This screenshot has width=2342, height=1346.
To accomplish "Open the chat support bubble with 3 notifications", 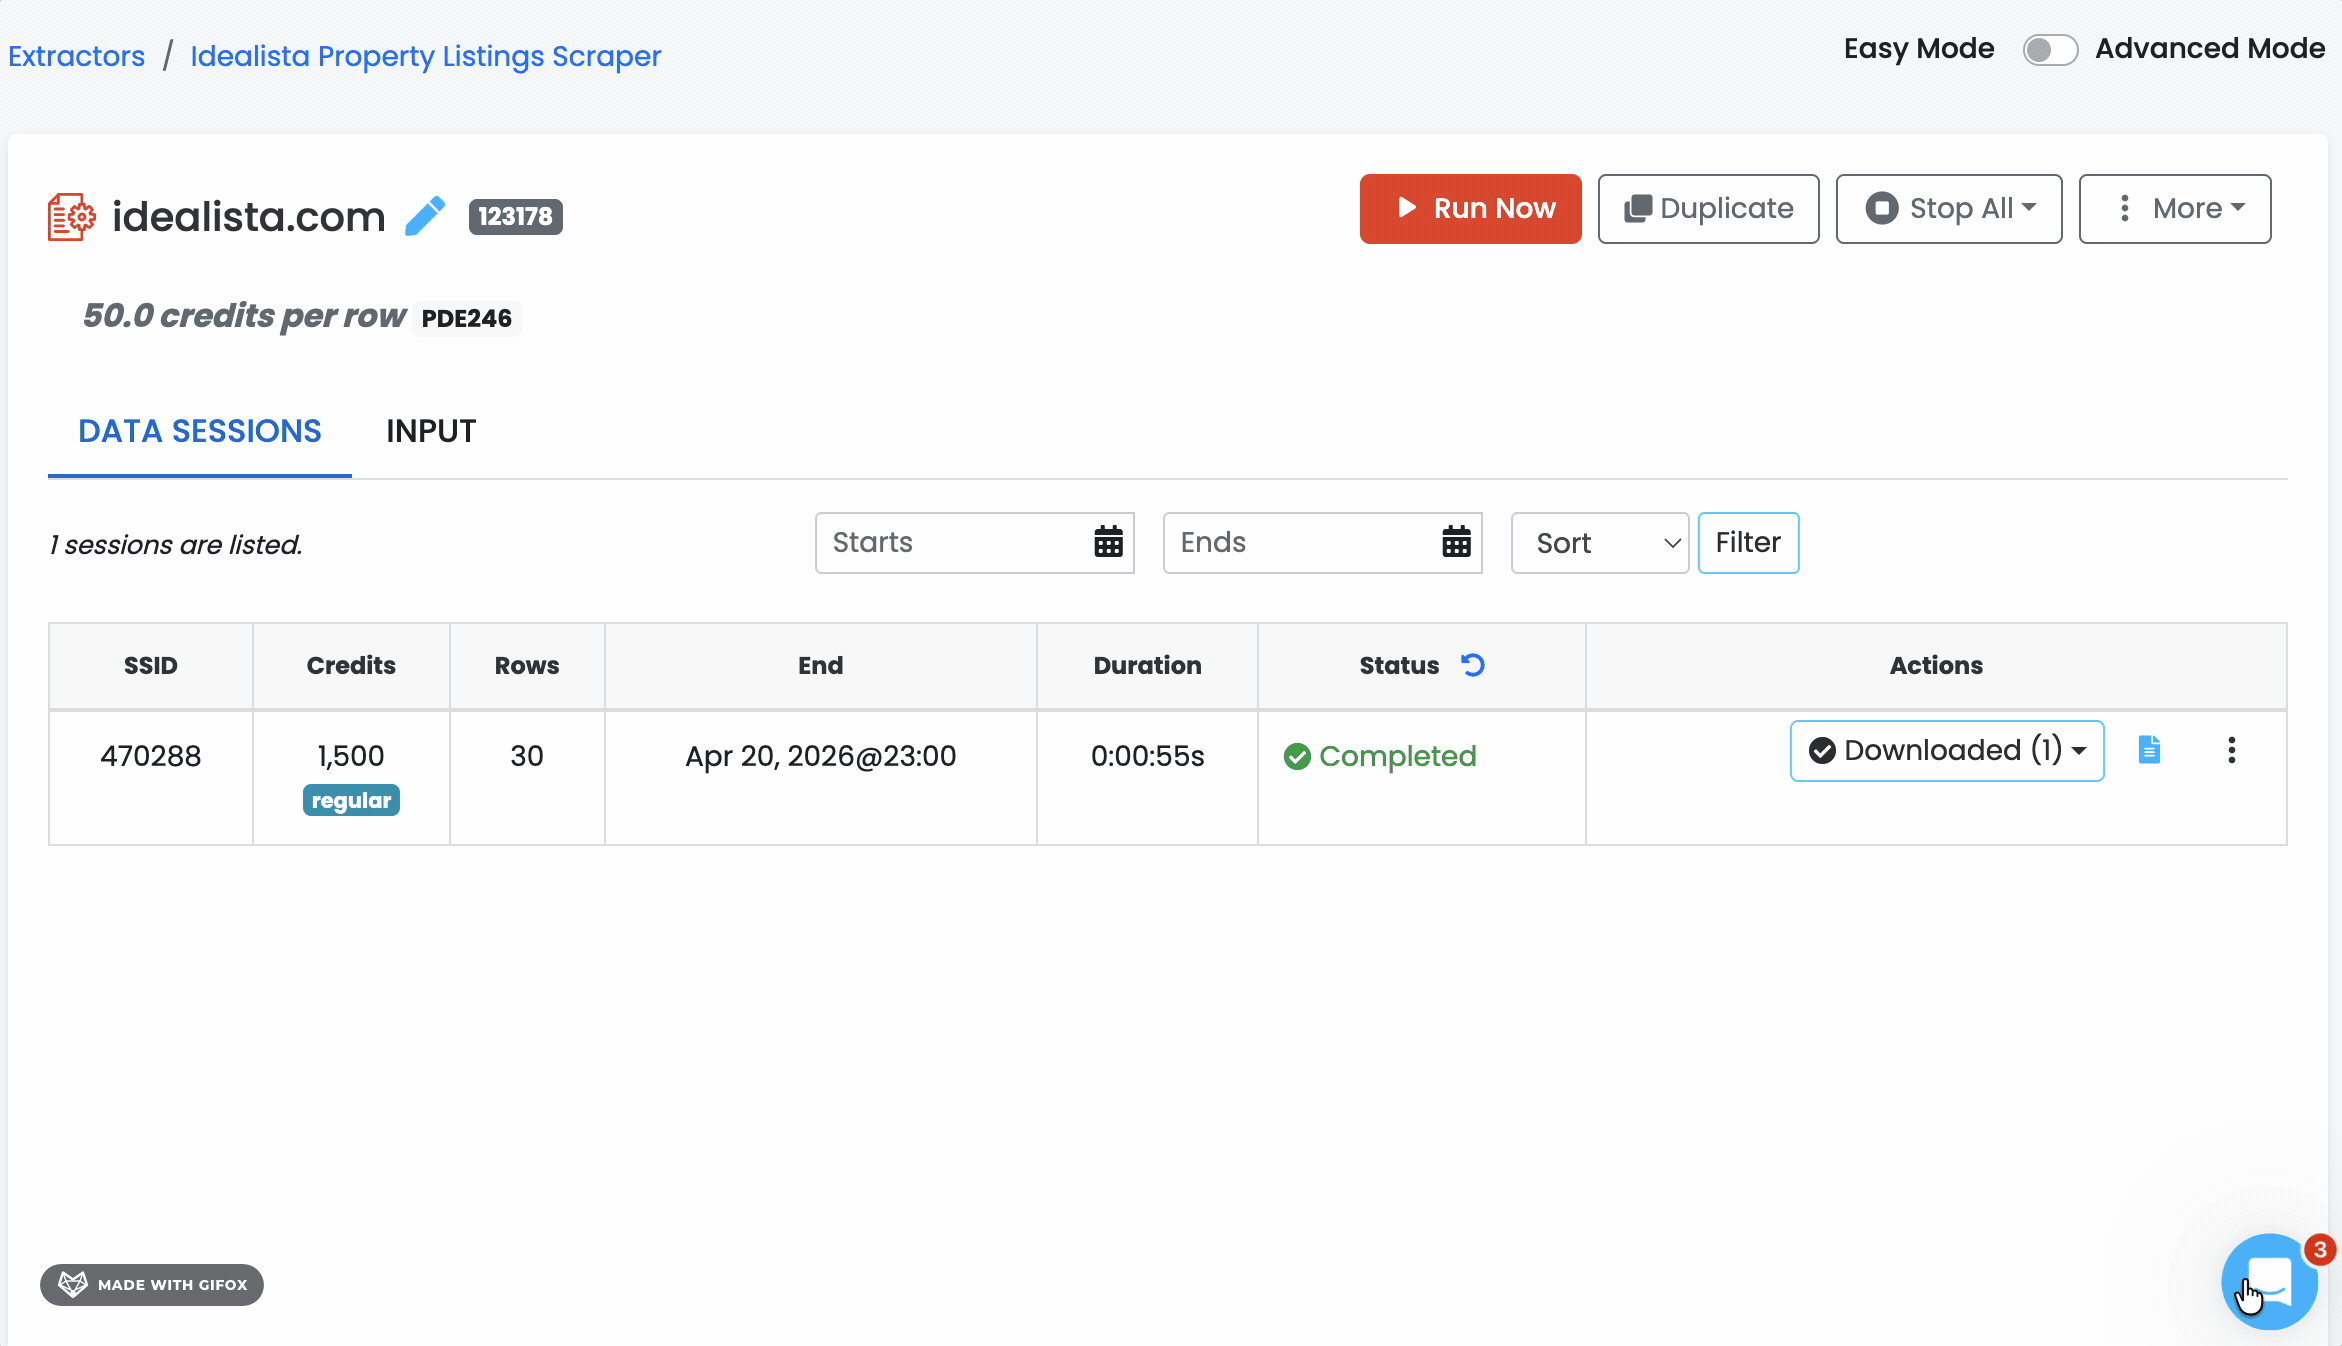I will click(2269, 1281).
